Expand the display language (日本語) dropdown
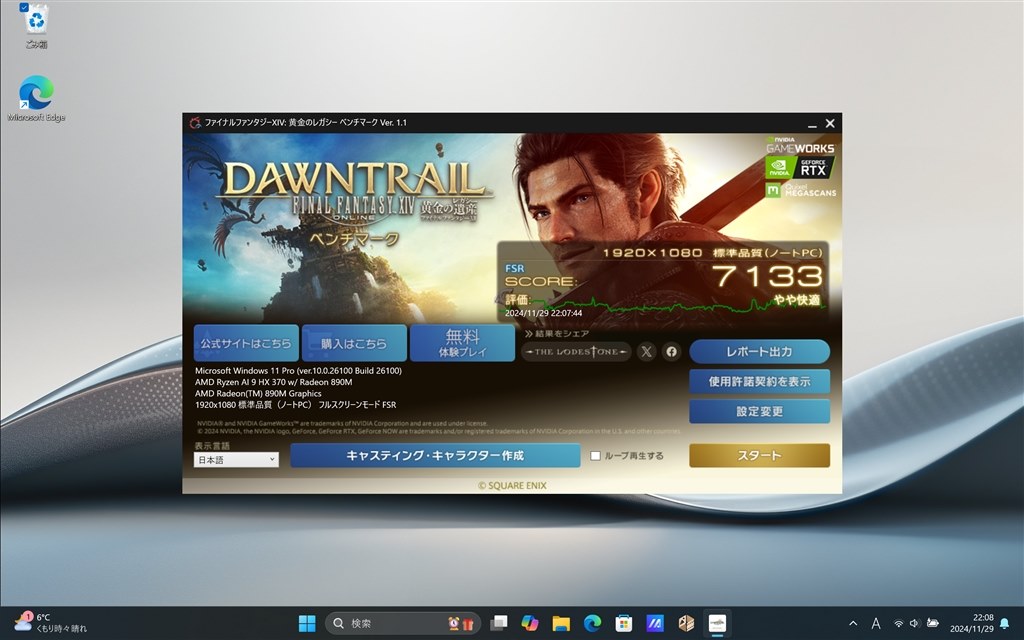 (236, 460)
